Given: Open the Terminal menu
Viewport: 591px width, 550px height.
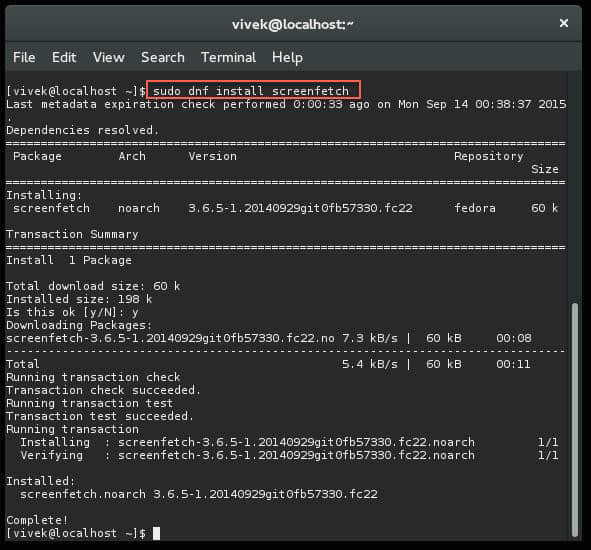Looking at the screenshot, I should point(228,57).
